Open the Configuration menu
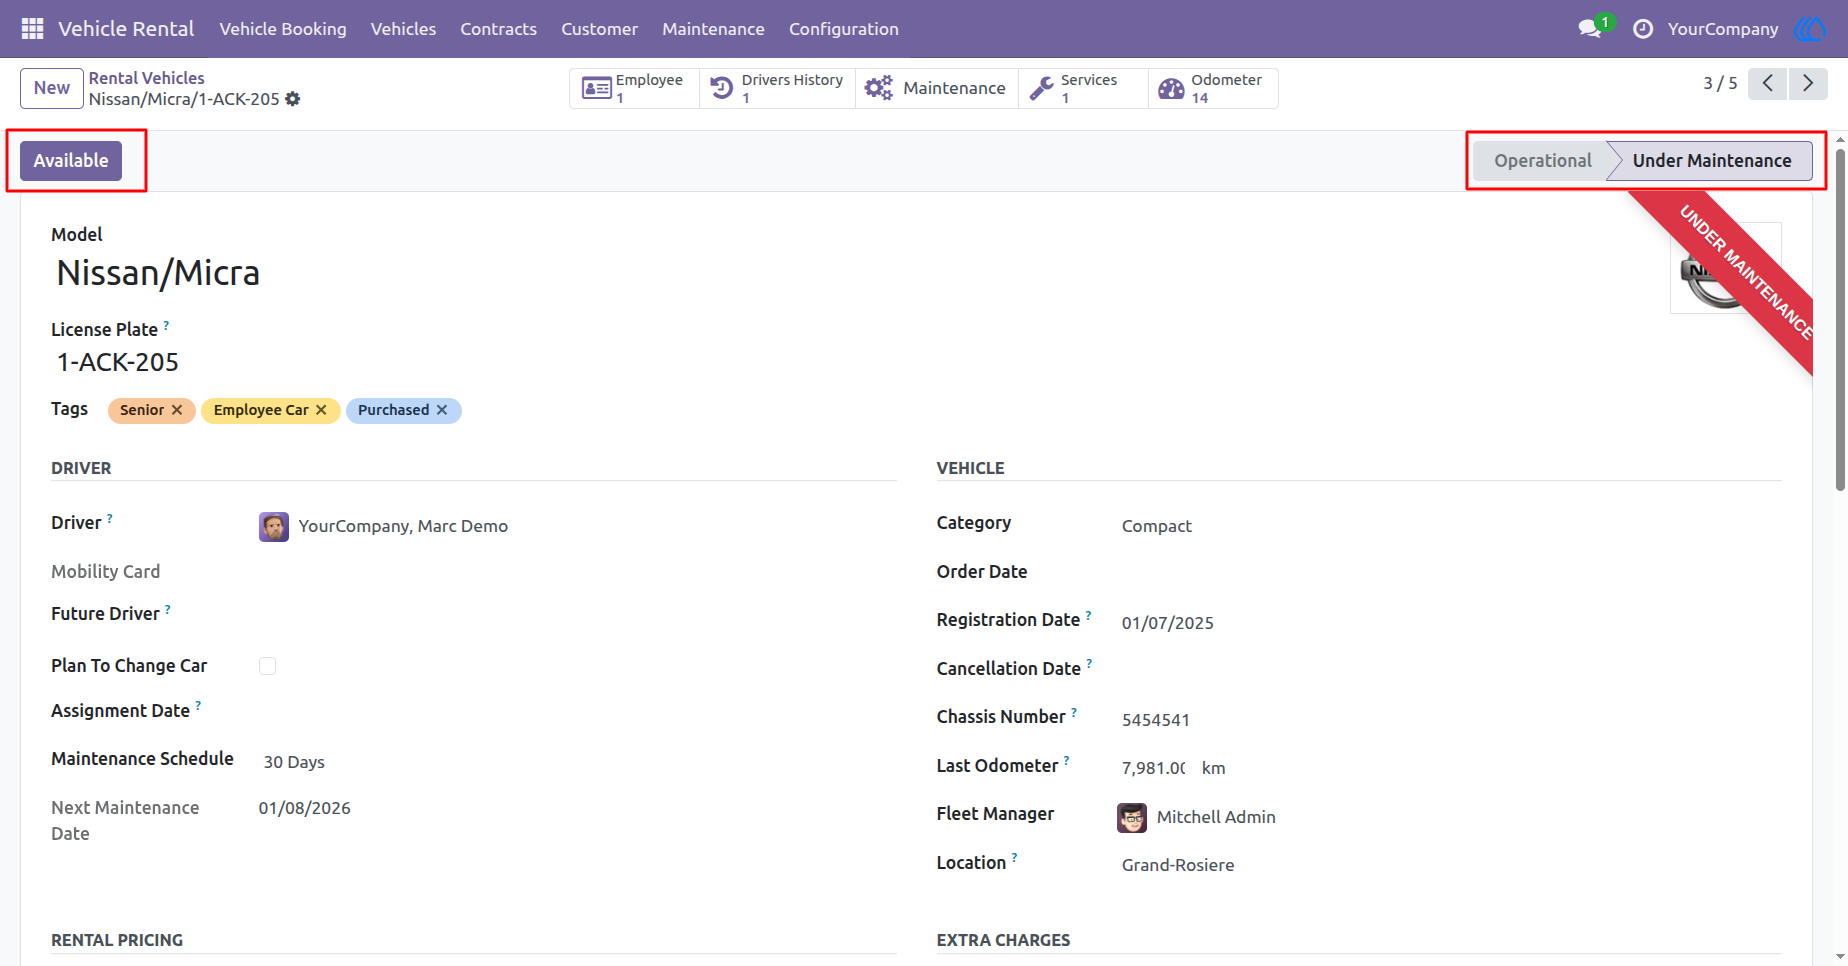The image size is (1848, 966). pyautogui.click(x=844, y=29)
